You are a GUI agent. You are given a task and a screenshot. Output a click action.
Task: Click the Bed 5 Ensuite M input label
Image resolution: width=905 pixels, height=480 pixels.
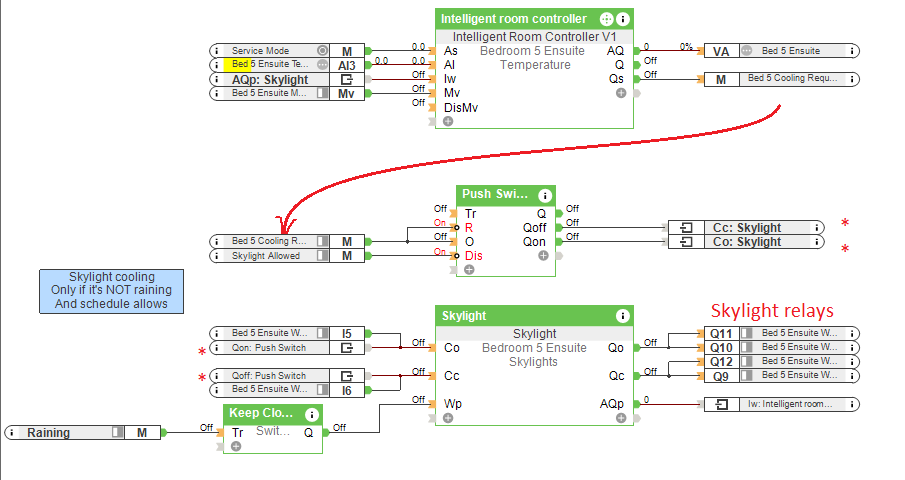269,93
